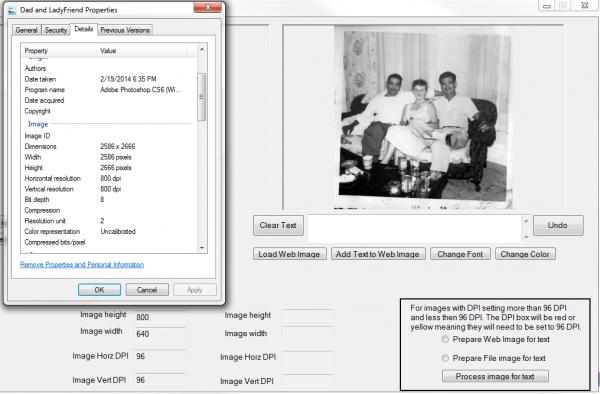Click the Property column header
600x394 pixels.
59,50
